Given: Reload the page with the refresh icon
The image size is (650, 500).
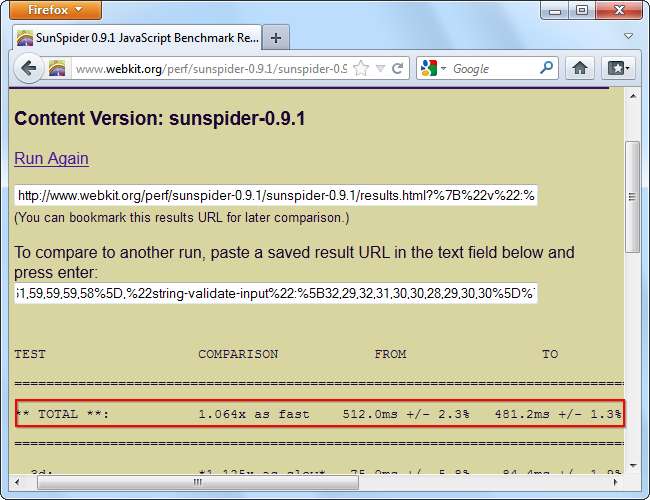Looking at the screenshot, I should pyautogui.click(x=398, y=68).
